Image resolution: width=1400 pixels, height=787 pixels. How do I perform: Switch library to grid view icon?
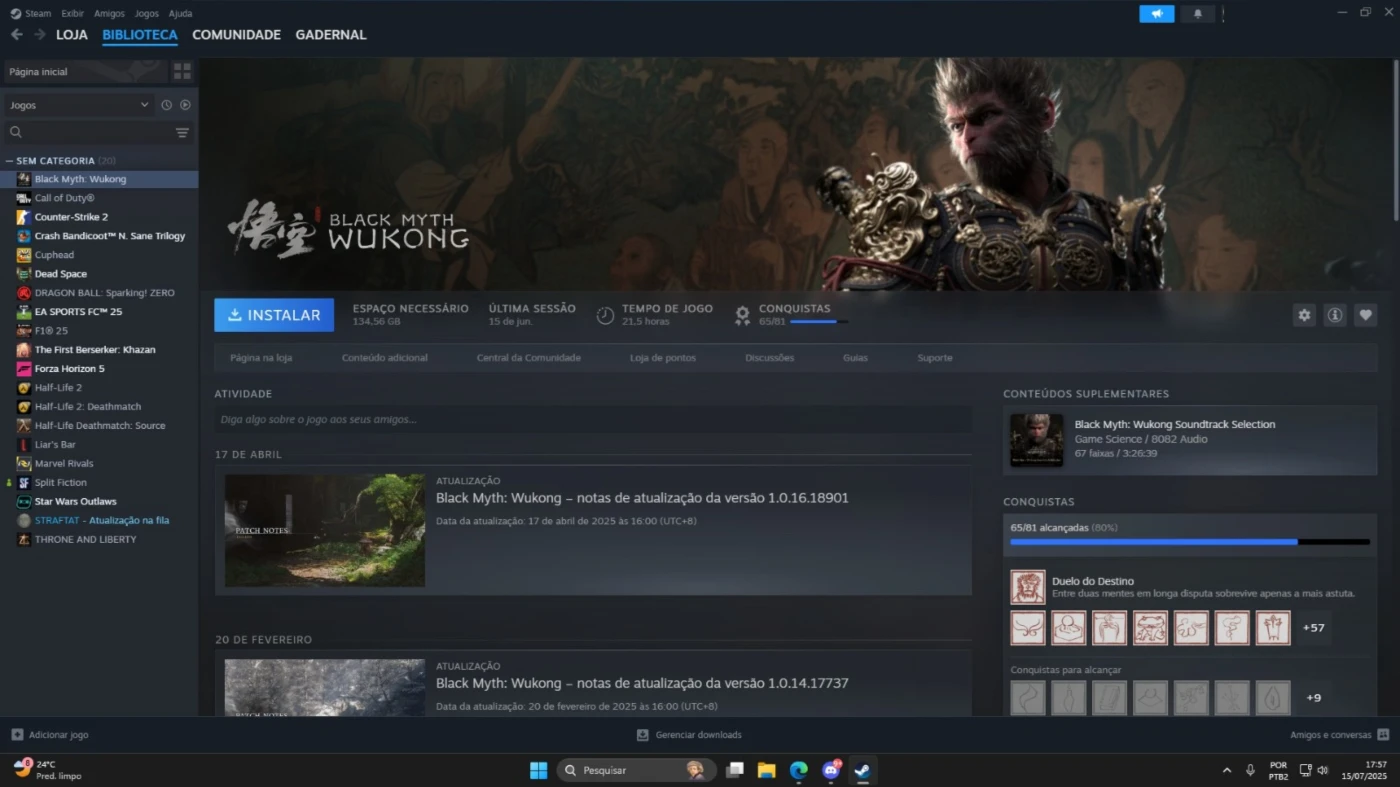click(182, 71)
